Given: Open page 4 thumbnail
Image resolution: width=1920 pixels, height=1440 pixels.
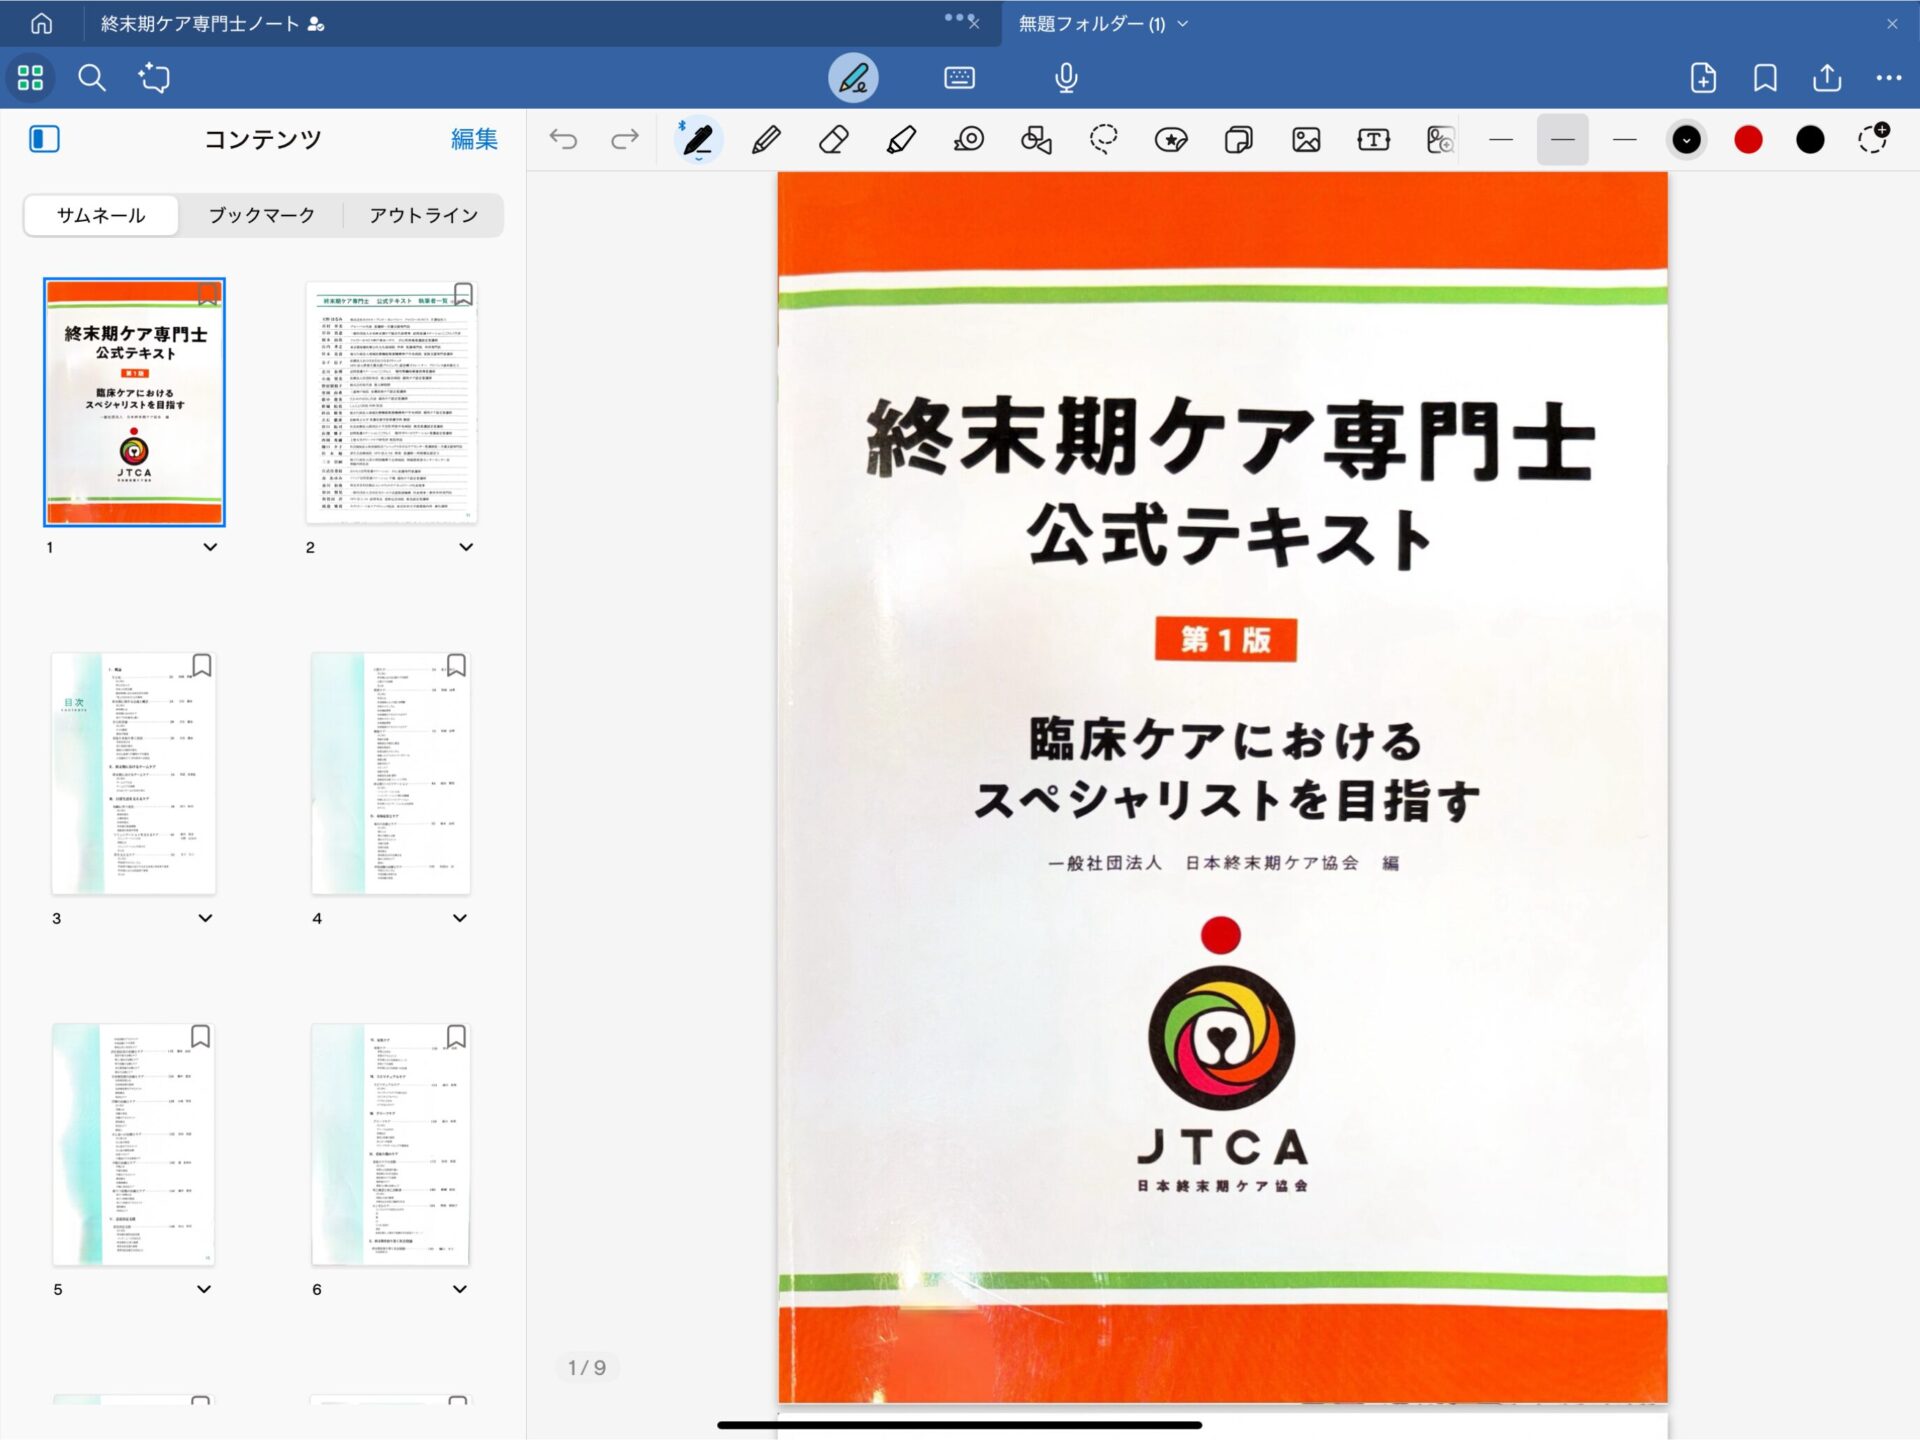Looking at the screenshot, I should (x=391, y=773).
